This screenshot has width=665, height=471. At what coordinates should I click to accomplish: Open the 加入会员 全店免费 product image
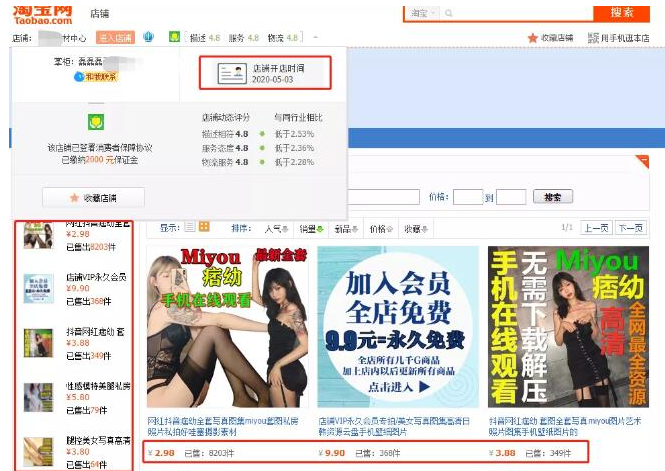(x=398, y=327)
